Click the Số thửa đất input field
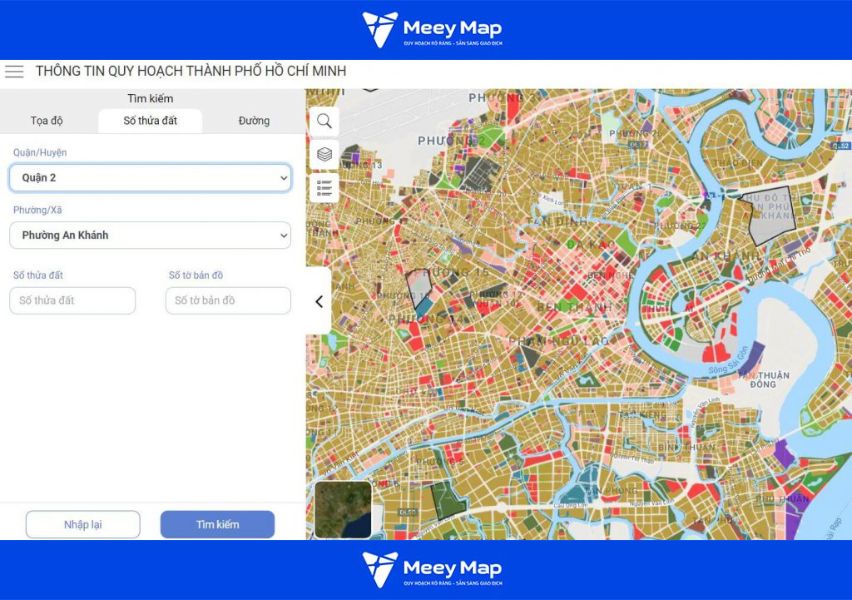The image size is (852, 600). 72,301
